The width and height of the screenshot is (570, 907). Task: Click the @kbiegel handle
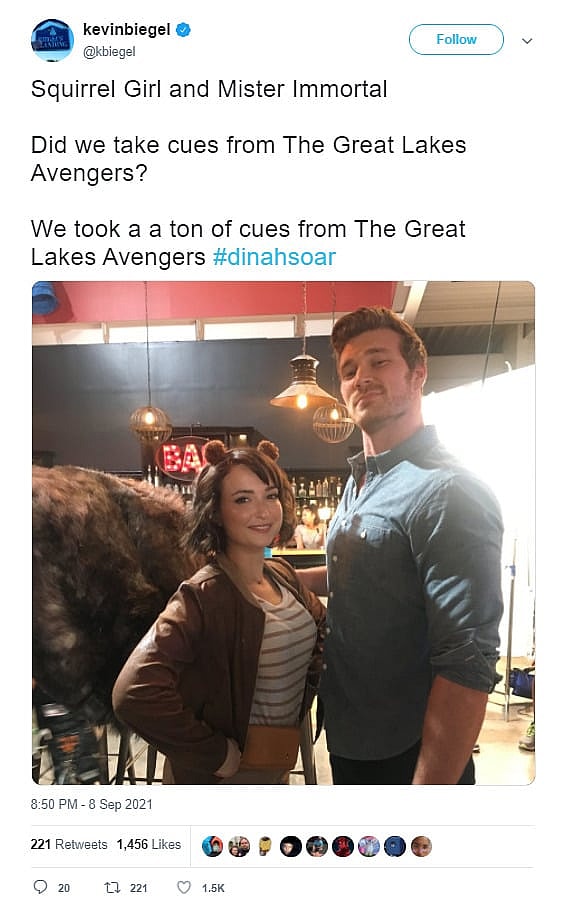(x=109, y=51)
